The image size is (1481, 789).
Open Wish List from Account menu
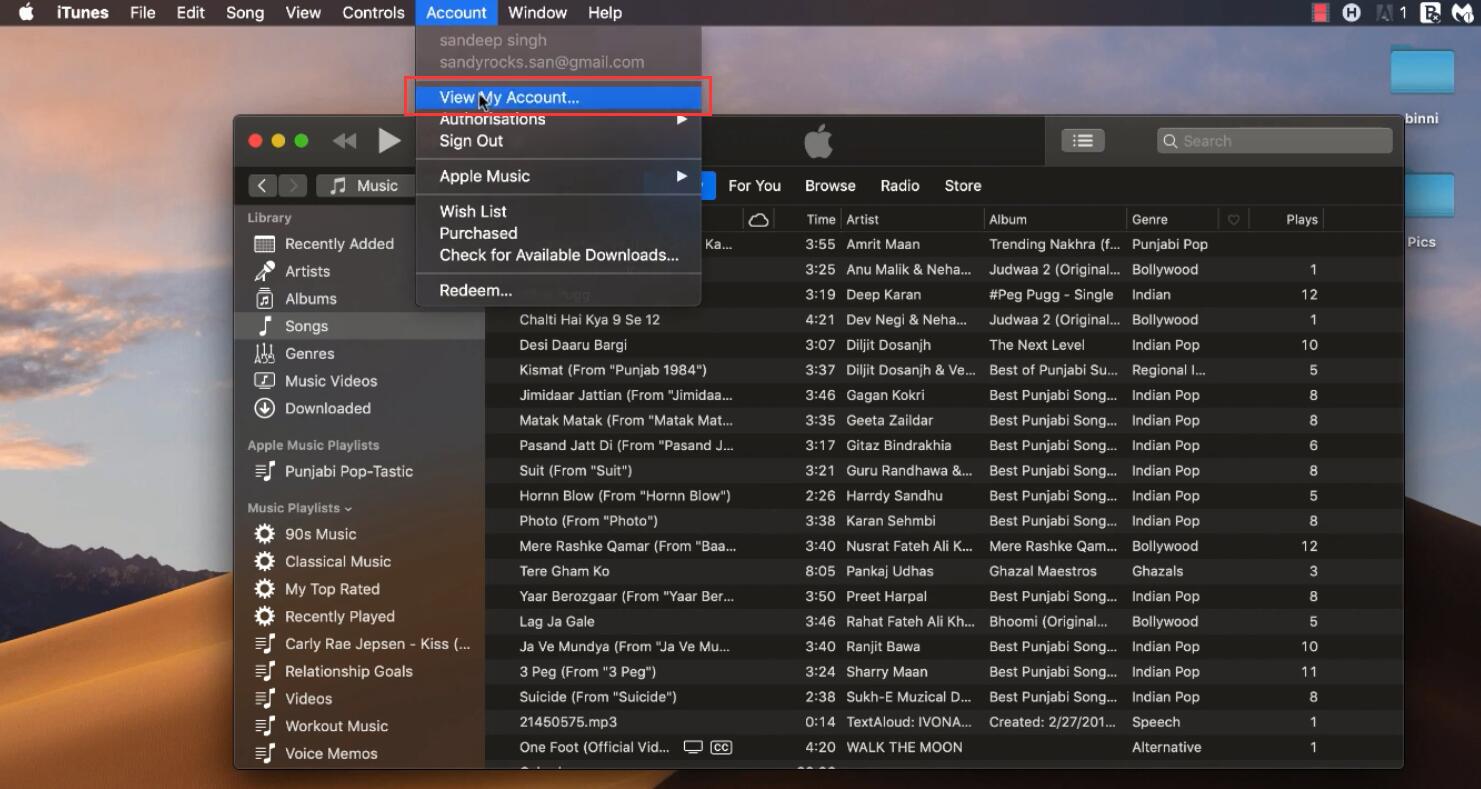[x=558, y=211]
